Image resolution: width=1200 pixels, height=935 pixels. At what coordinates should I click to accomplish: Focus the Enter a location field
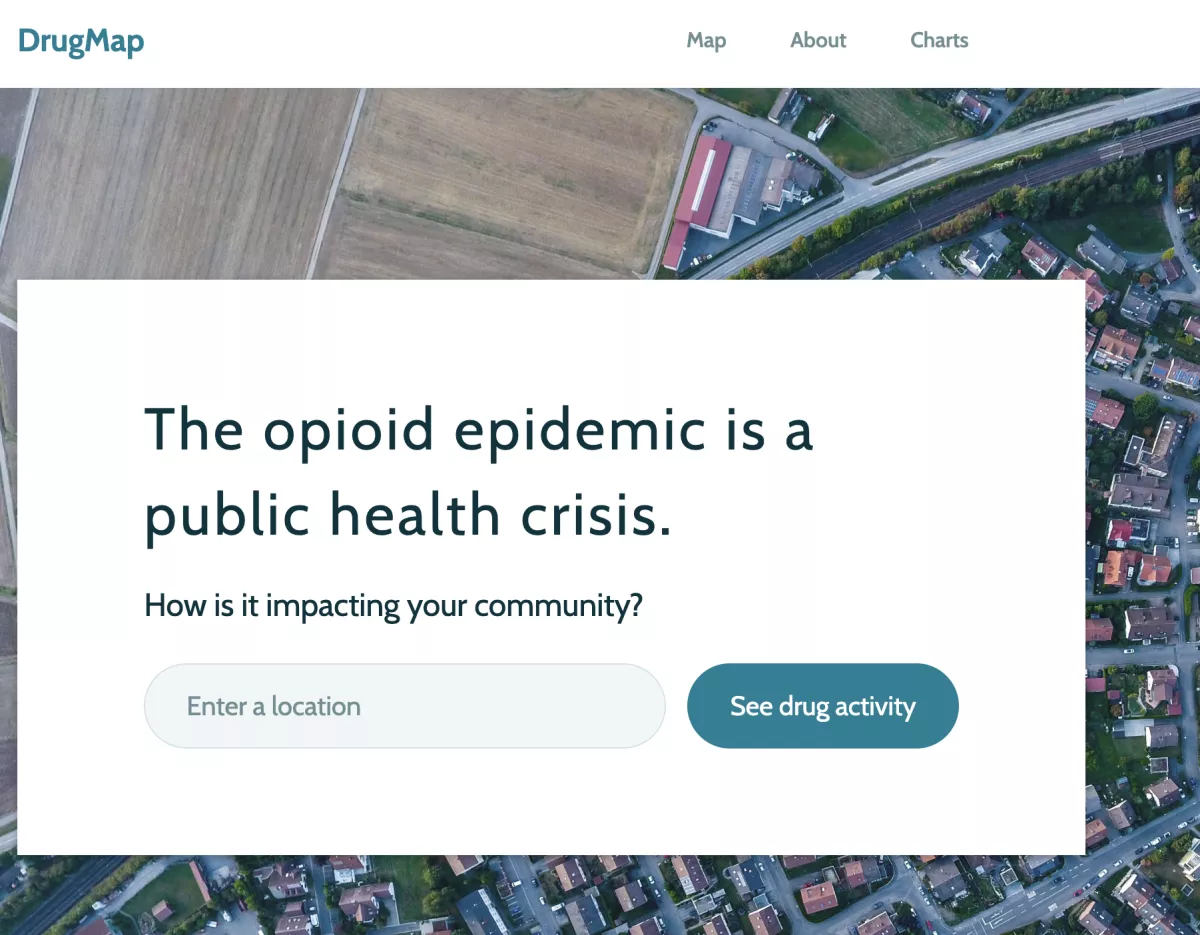[x=405, y=706]
